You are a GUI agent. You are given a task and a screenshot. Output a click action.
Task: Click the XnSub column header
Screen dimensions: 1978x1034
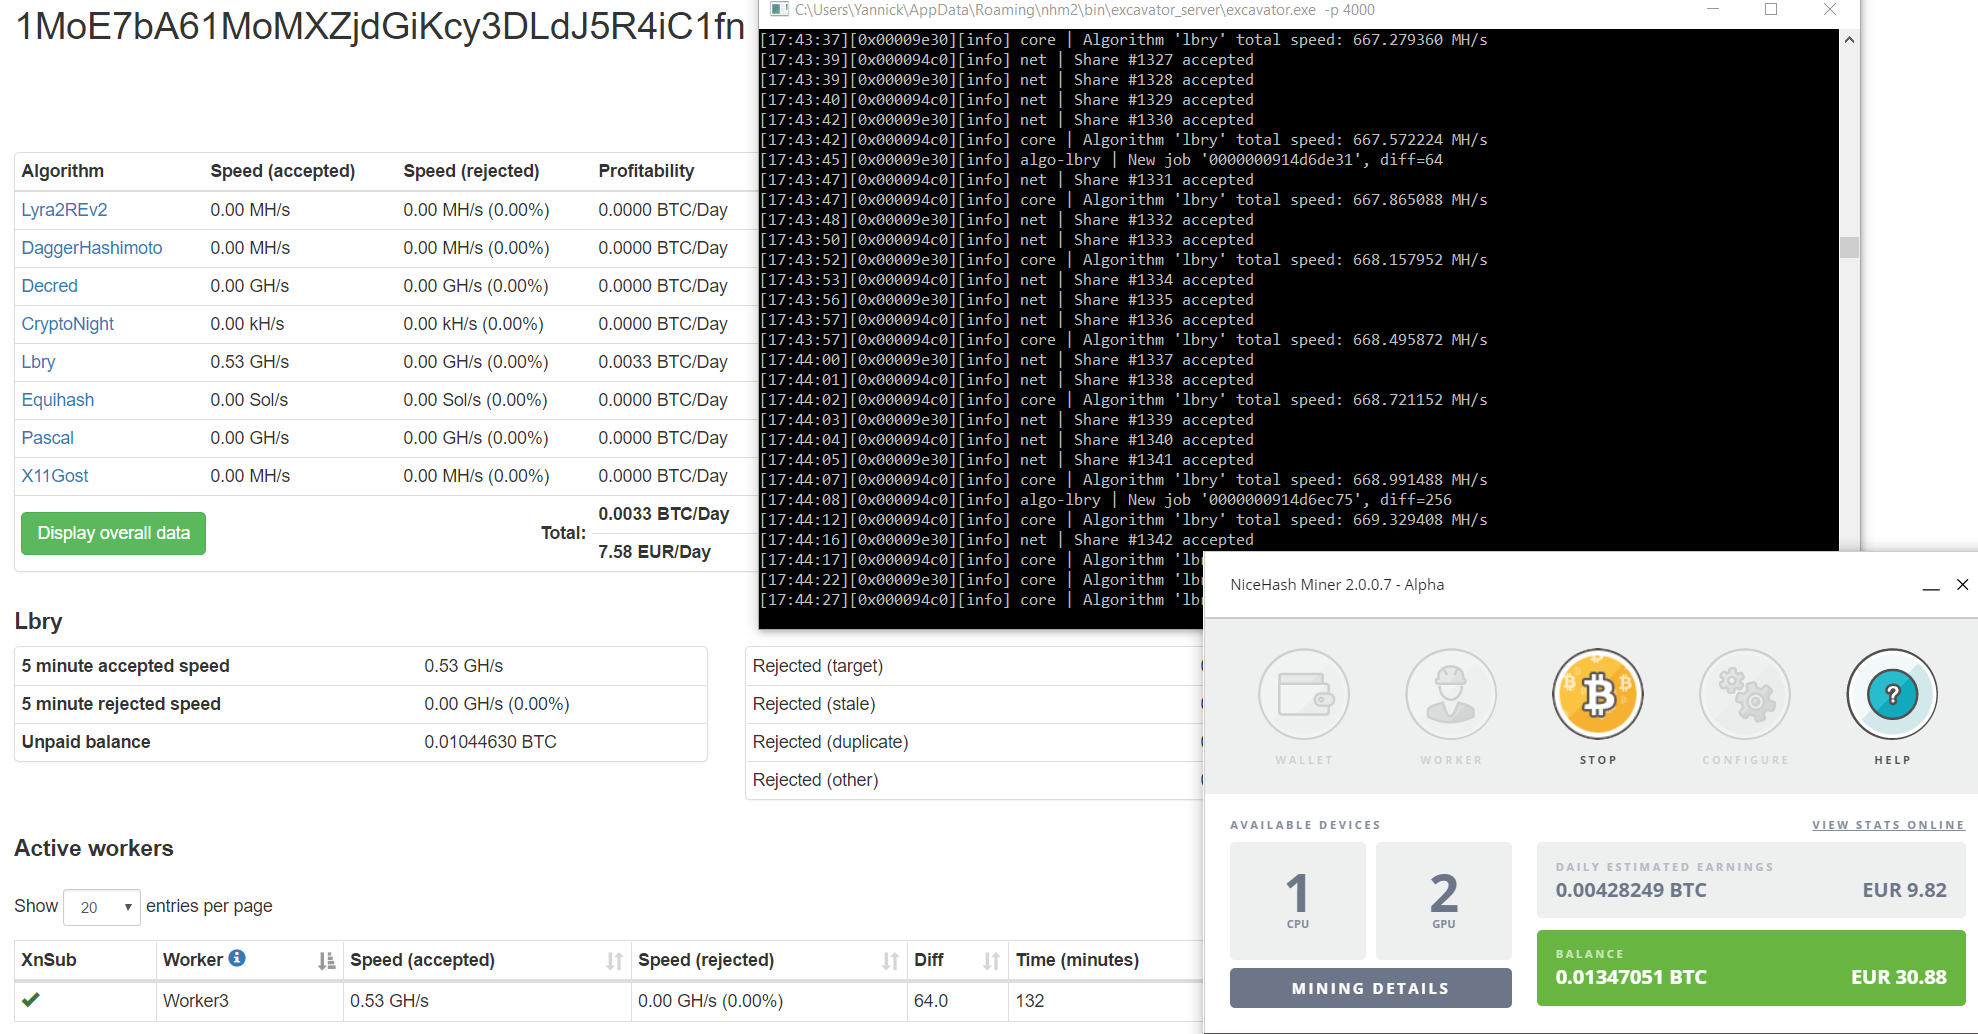[49, 960]
